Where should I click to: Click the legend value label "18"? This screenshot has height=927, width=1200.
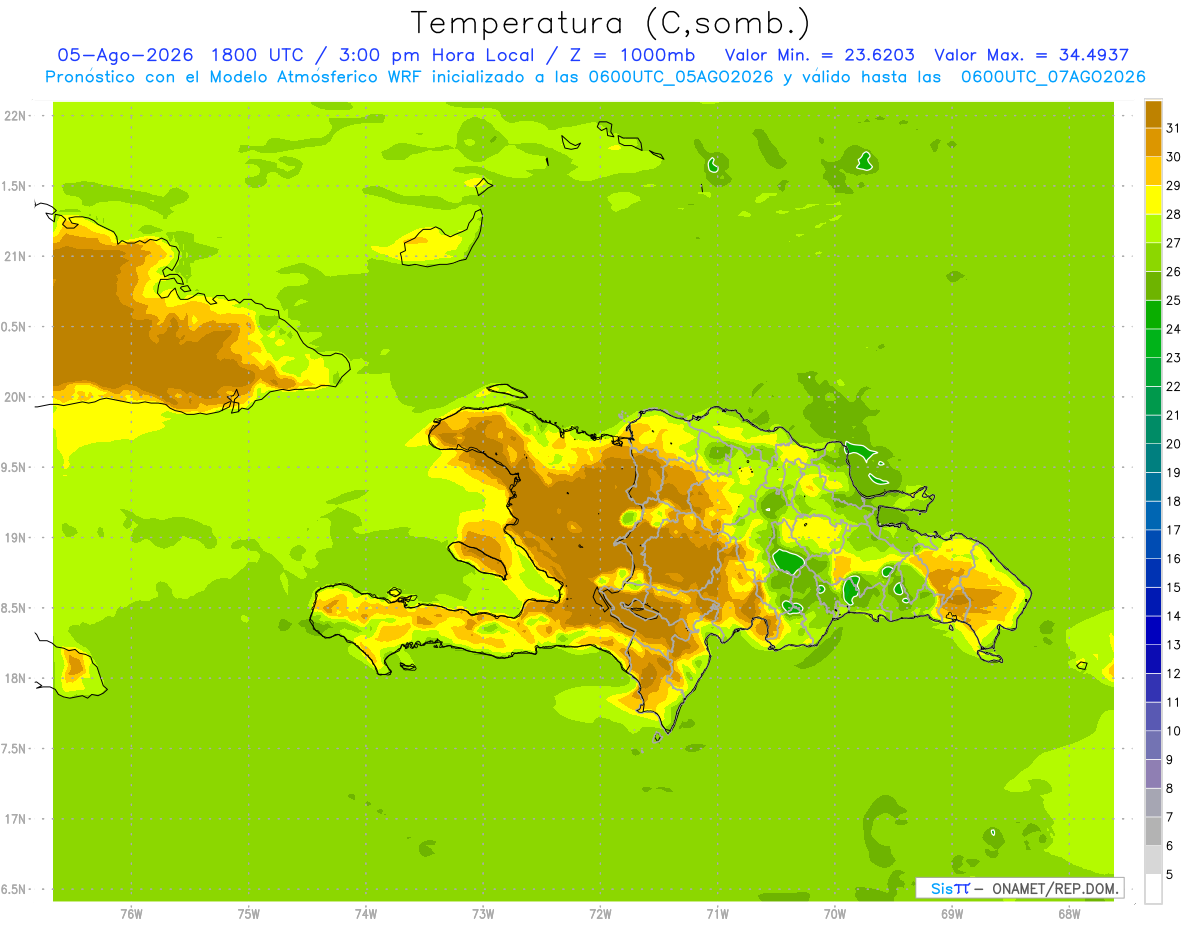(x=1173, y=501)
